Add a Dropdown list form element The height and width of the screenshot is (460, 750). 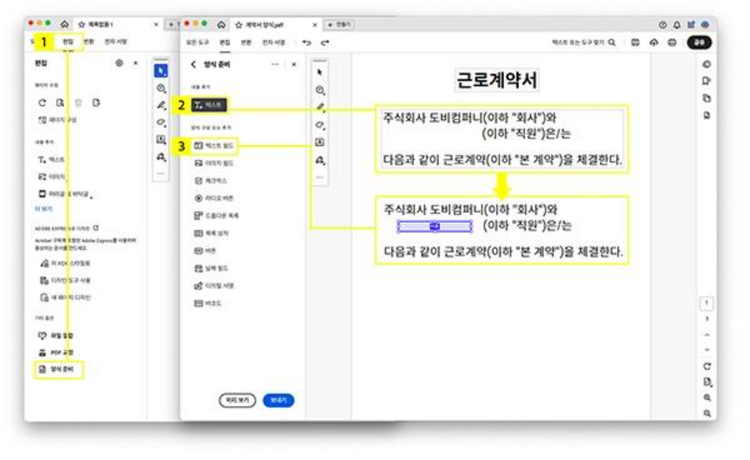216,216
